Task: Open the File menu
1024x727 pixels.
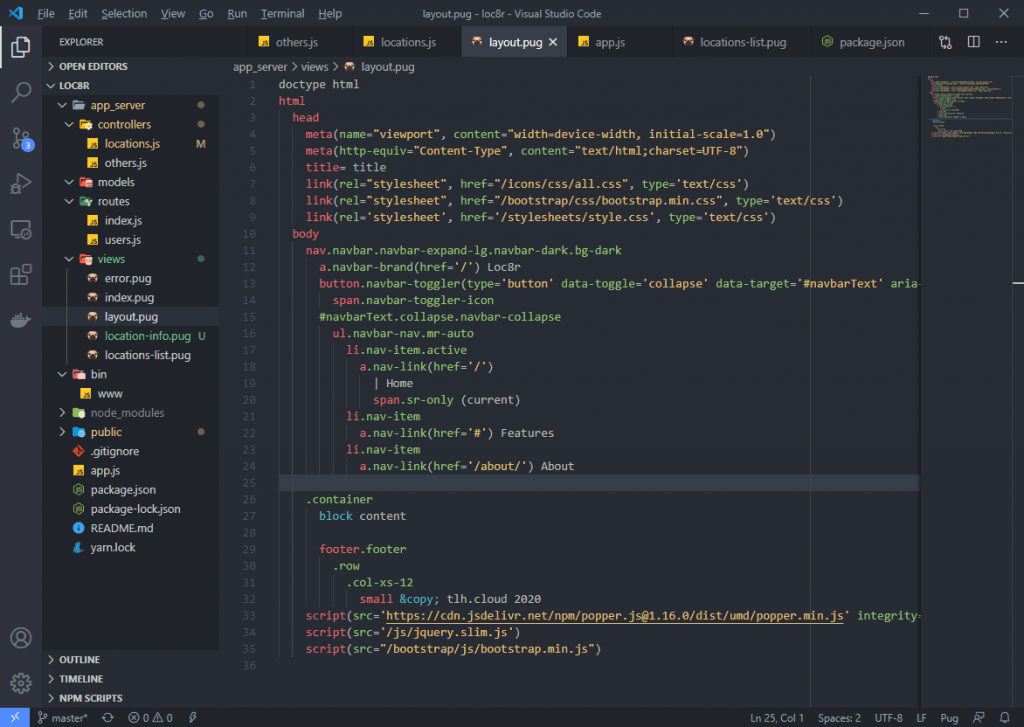Action: (x=46, y=13)
